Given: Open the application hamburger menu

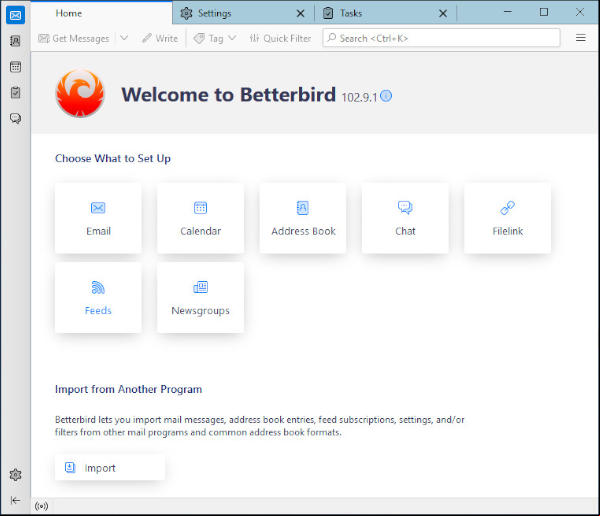Looking at the screenshot, I should pos(580,38).
